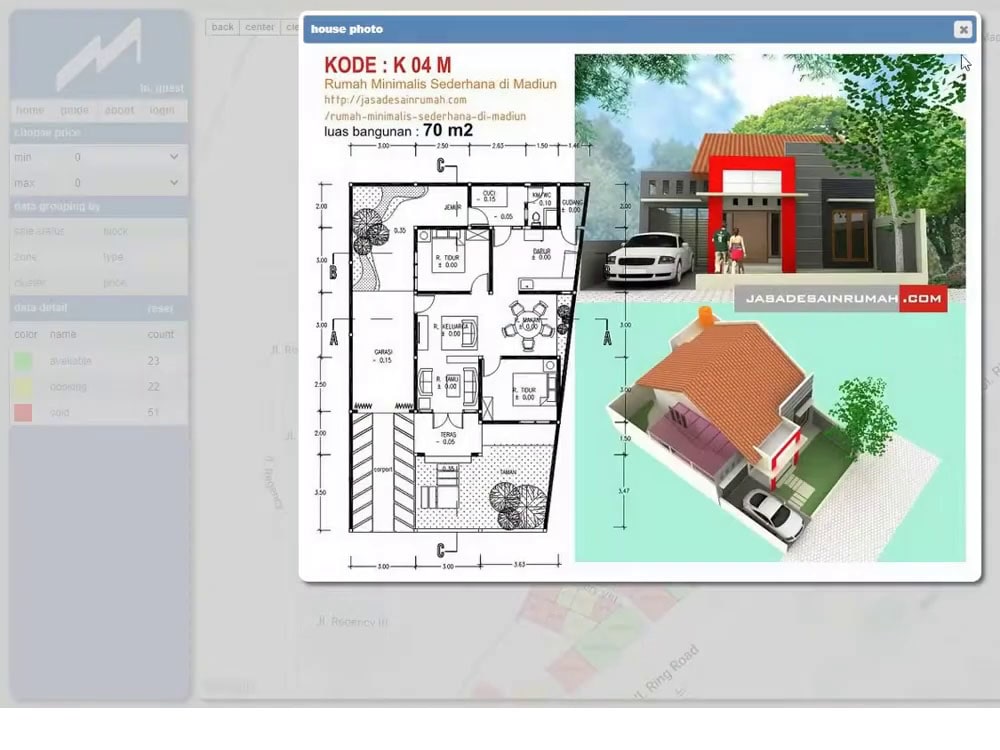
Task: Select the booking row label
Action: tap(68, 387)
